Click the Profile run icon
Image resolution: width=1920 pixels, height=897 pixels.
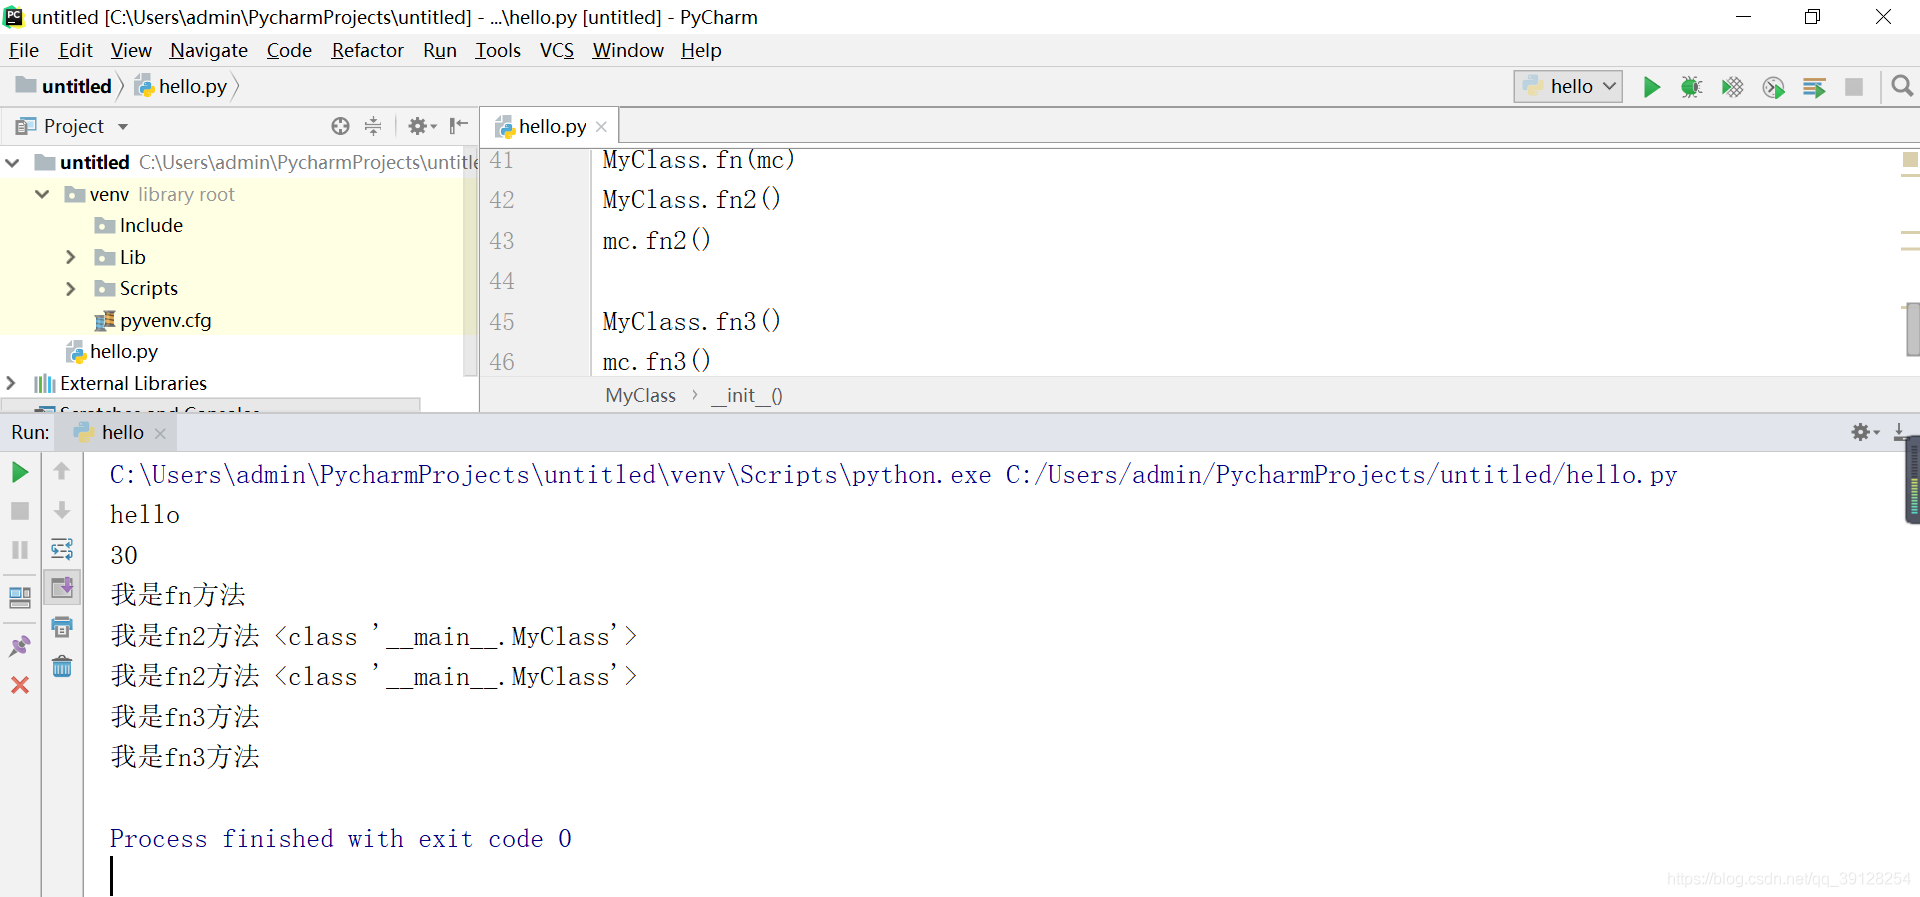[x=1773, y=87]
